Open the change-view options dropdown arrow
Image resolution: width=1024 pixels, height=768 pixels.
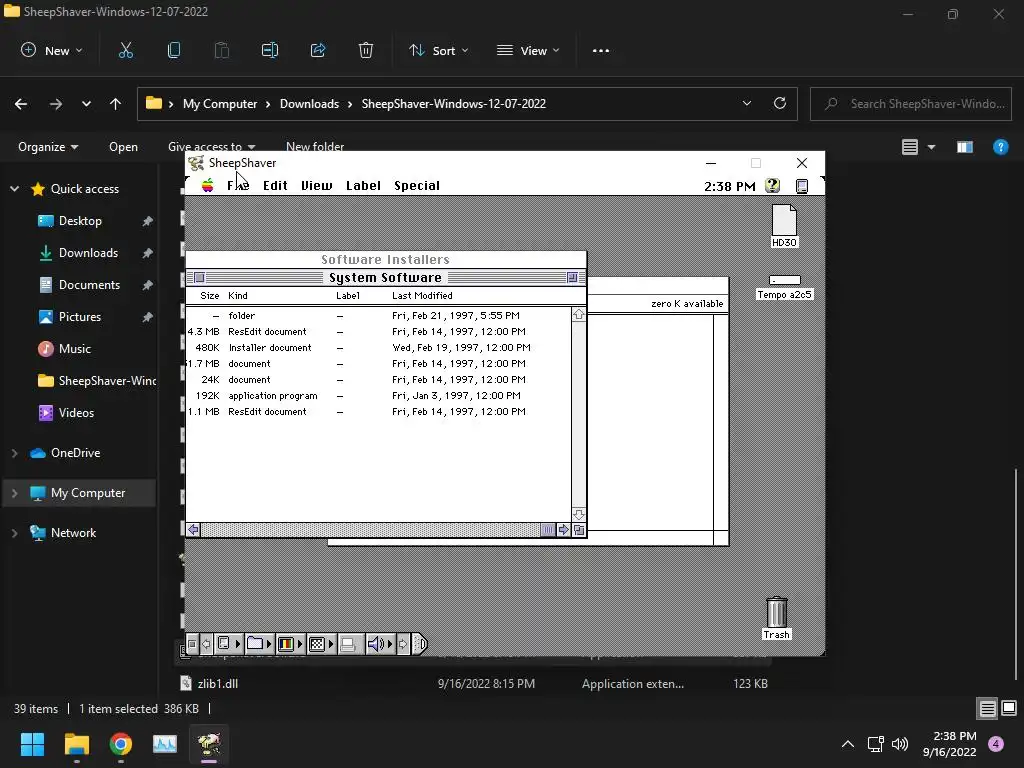931,147
